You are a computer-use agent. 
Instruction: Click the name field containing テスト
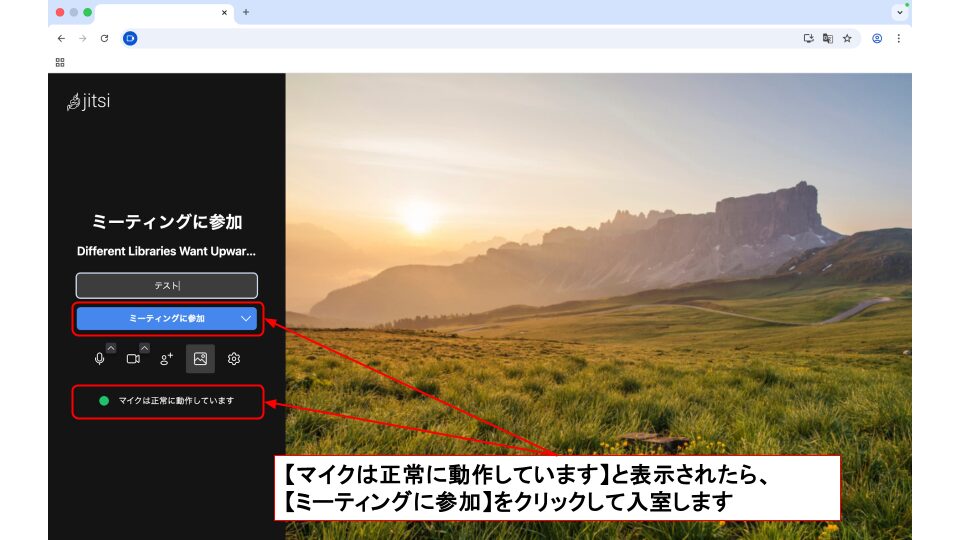pyautogui.click(x=166, y=285)
